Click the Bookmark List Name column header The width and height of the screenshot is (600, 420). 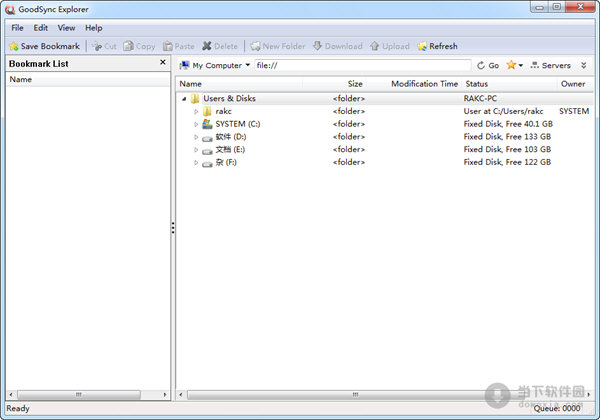pyautogui.click(x=88, y=80)
